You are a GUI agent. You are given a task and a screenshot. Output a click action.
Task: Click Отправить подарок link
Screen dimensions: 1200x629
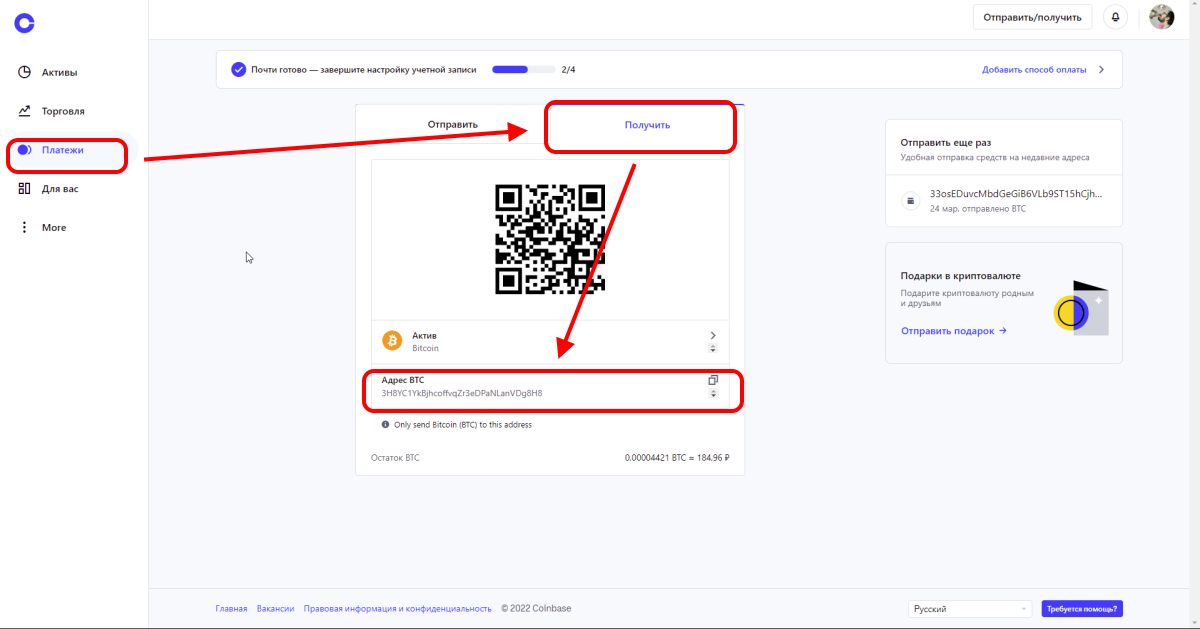click(953, 330)
